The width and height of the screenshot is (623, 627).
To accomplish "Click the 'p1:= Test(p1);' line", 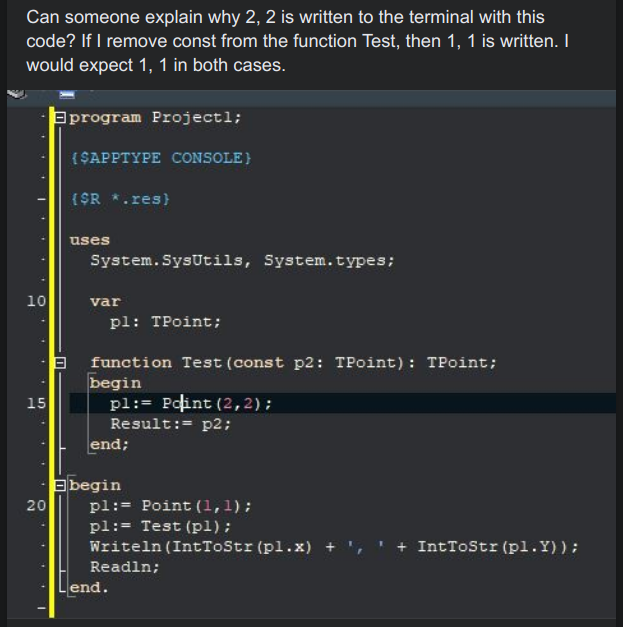I will (x=160, y=526).
